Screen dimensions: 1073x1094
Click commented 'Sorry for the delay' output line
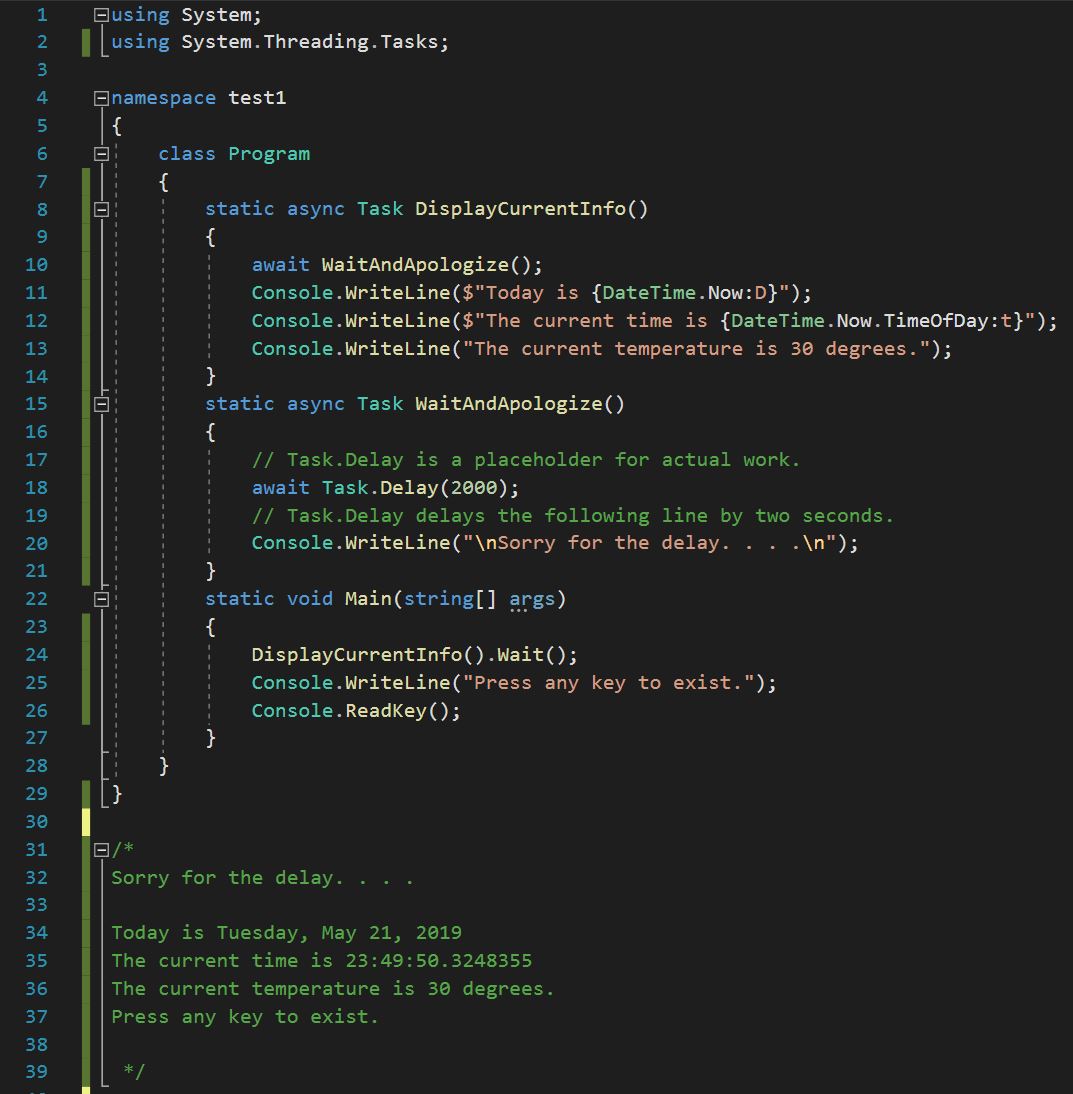262,878
